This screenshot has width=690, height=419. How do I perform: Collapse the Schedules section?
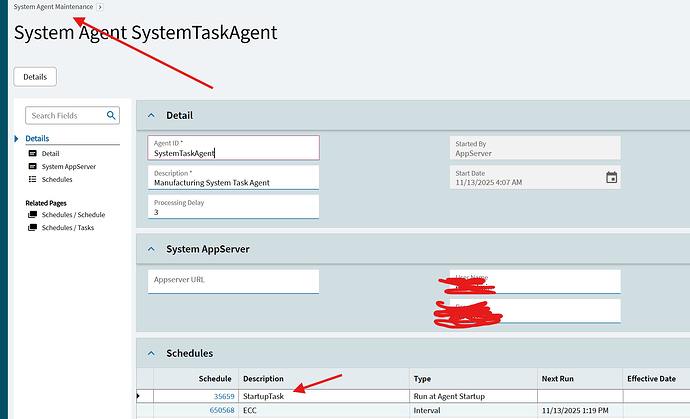pos(151,353)
